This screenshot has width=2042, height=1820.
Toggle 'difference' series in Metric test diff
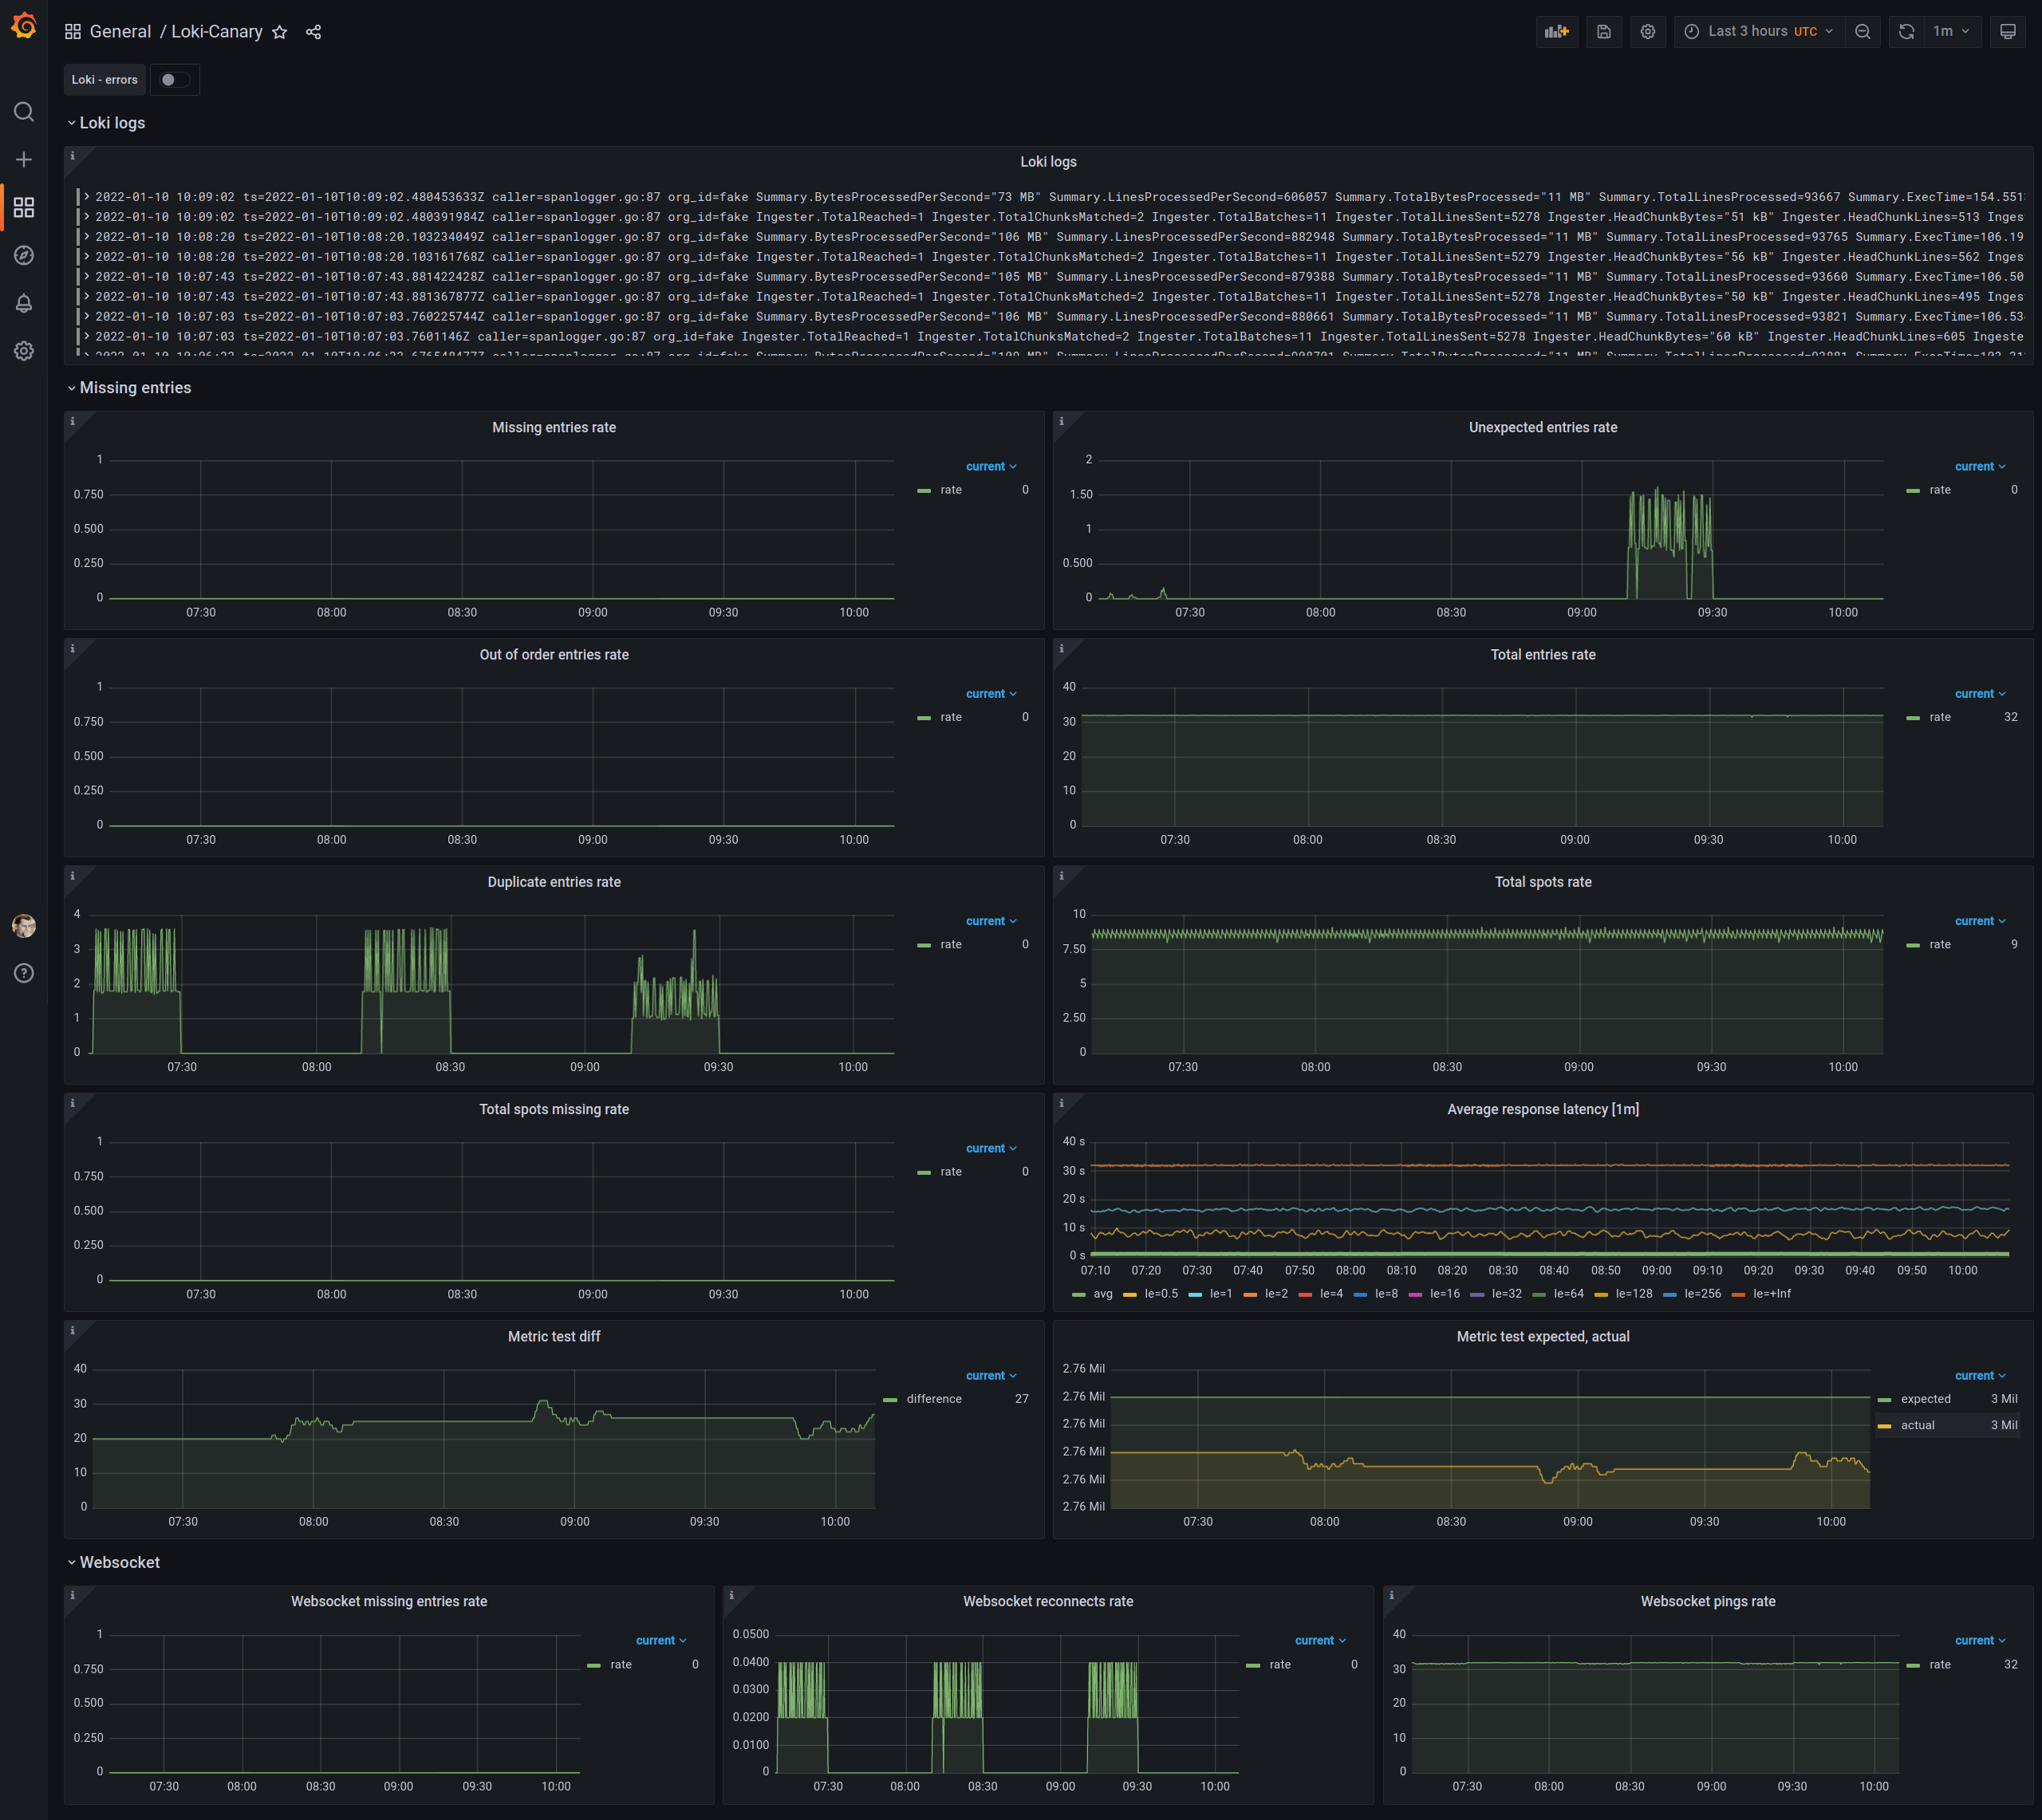[x=933, y=1399]
